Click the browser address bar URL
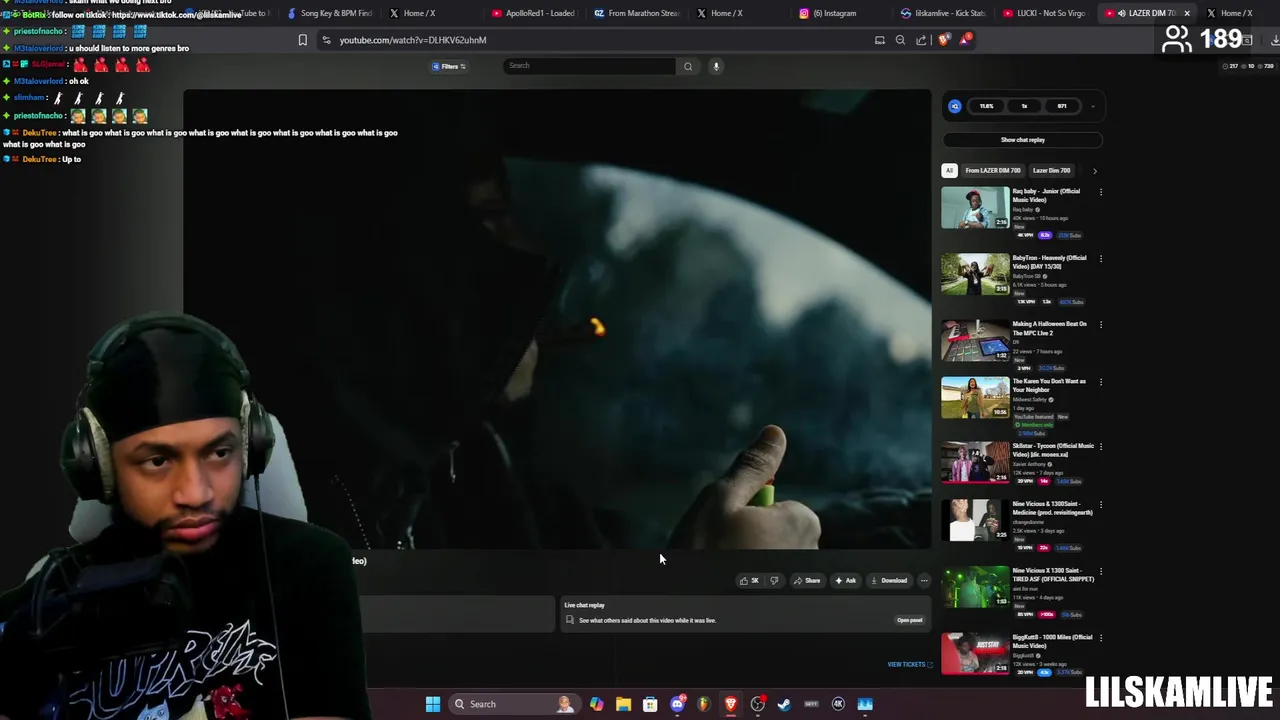Viewport: 1280px width, 720px height. coord(412,40)
